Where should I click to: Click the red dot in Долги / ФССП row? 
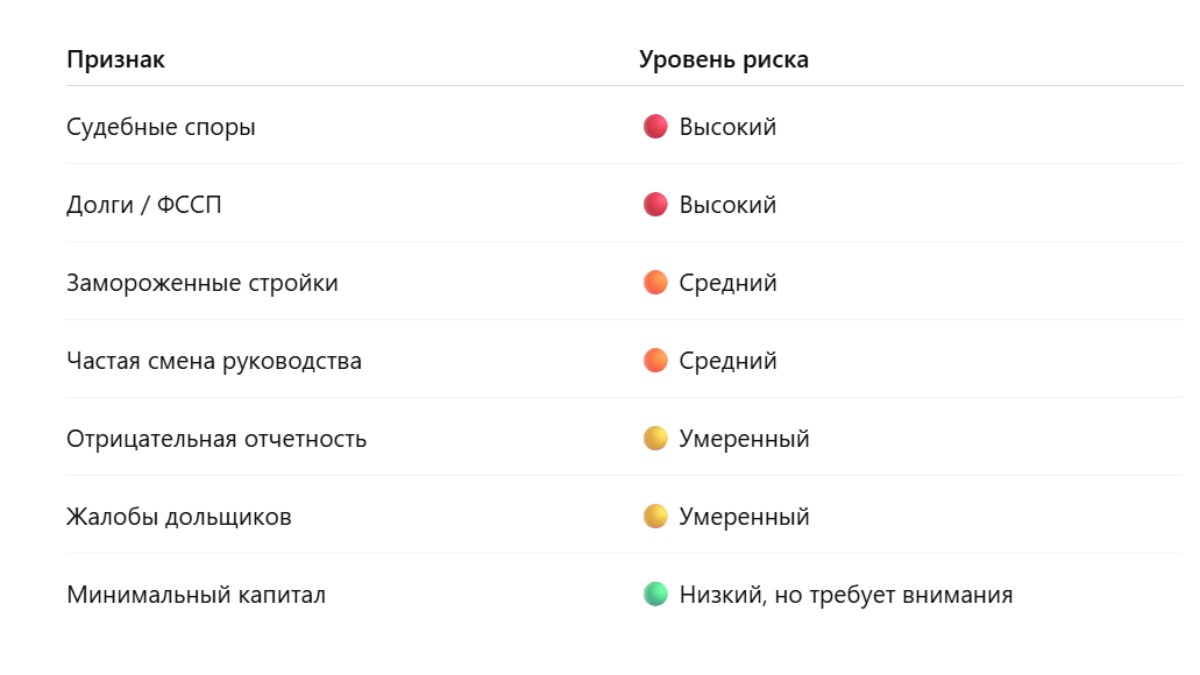click(655, 205)
